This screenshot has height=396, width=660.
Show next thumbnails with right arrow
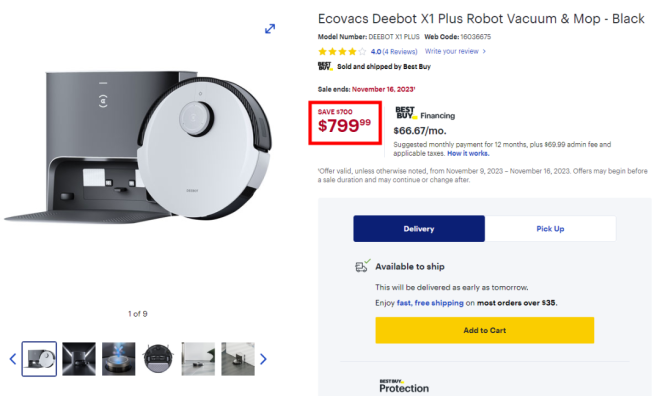263,359
